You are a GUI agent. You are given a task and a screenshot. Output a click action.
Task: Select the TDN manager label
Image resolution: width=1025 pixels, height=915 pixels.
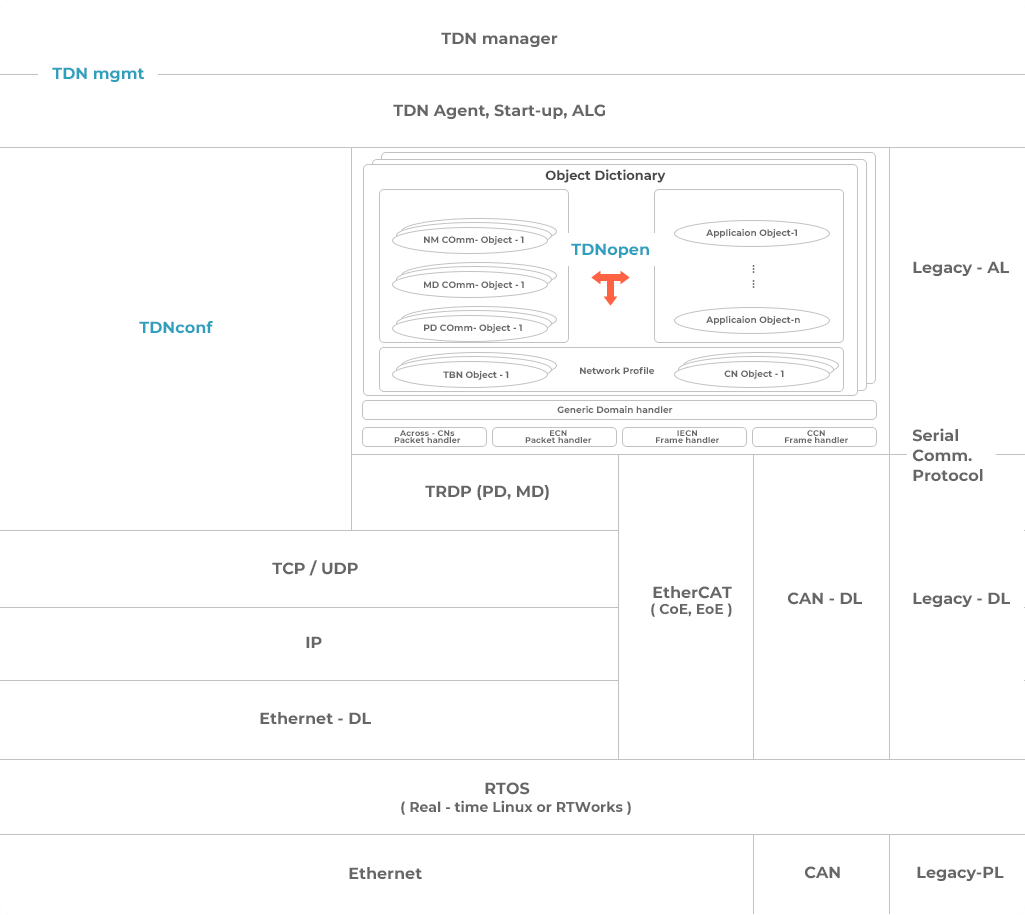tap(499, 39)
